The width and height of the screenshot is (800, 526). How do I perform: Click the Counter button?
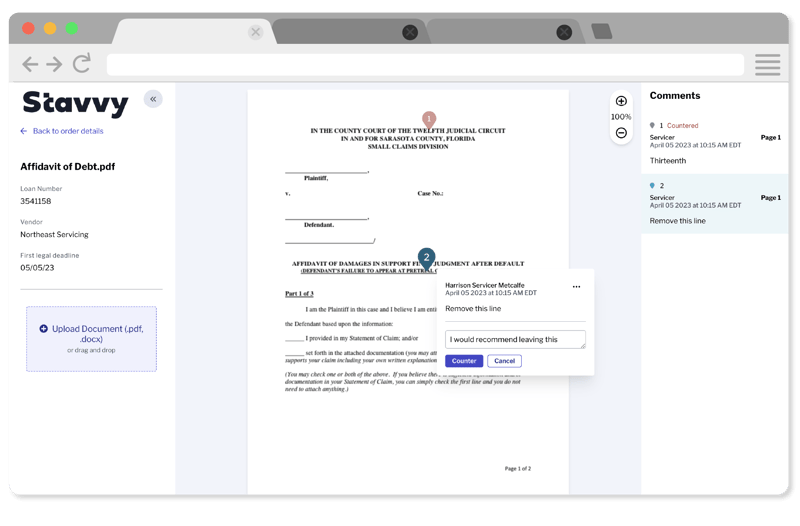coord(464,361)
